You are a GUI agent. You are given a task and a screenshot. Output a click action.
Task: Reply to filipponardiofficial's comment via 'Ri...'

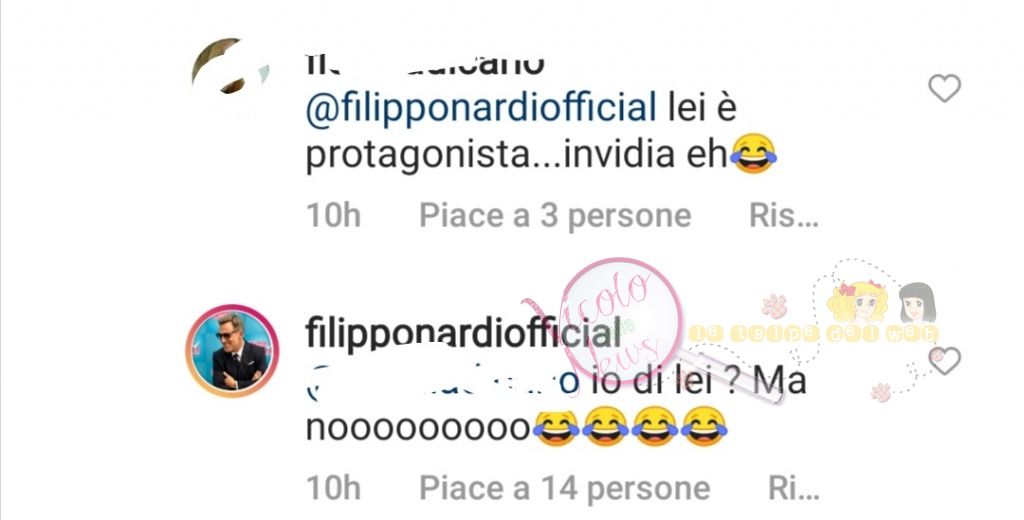point(793,488)
